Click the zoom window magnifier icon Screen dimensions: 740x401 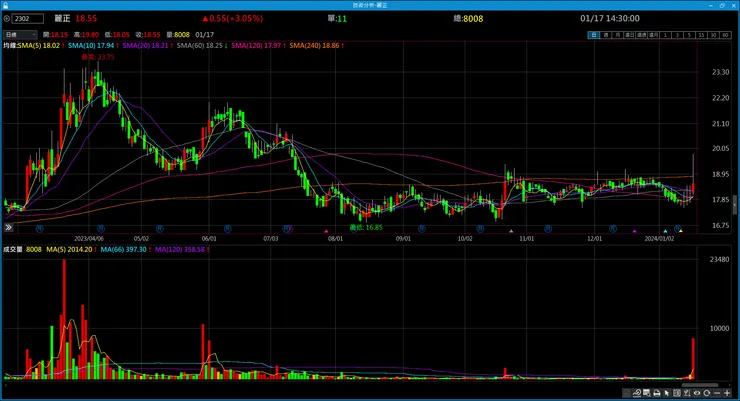tap(647, 393)
